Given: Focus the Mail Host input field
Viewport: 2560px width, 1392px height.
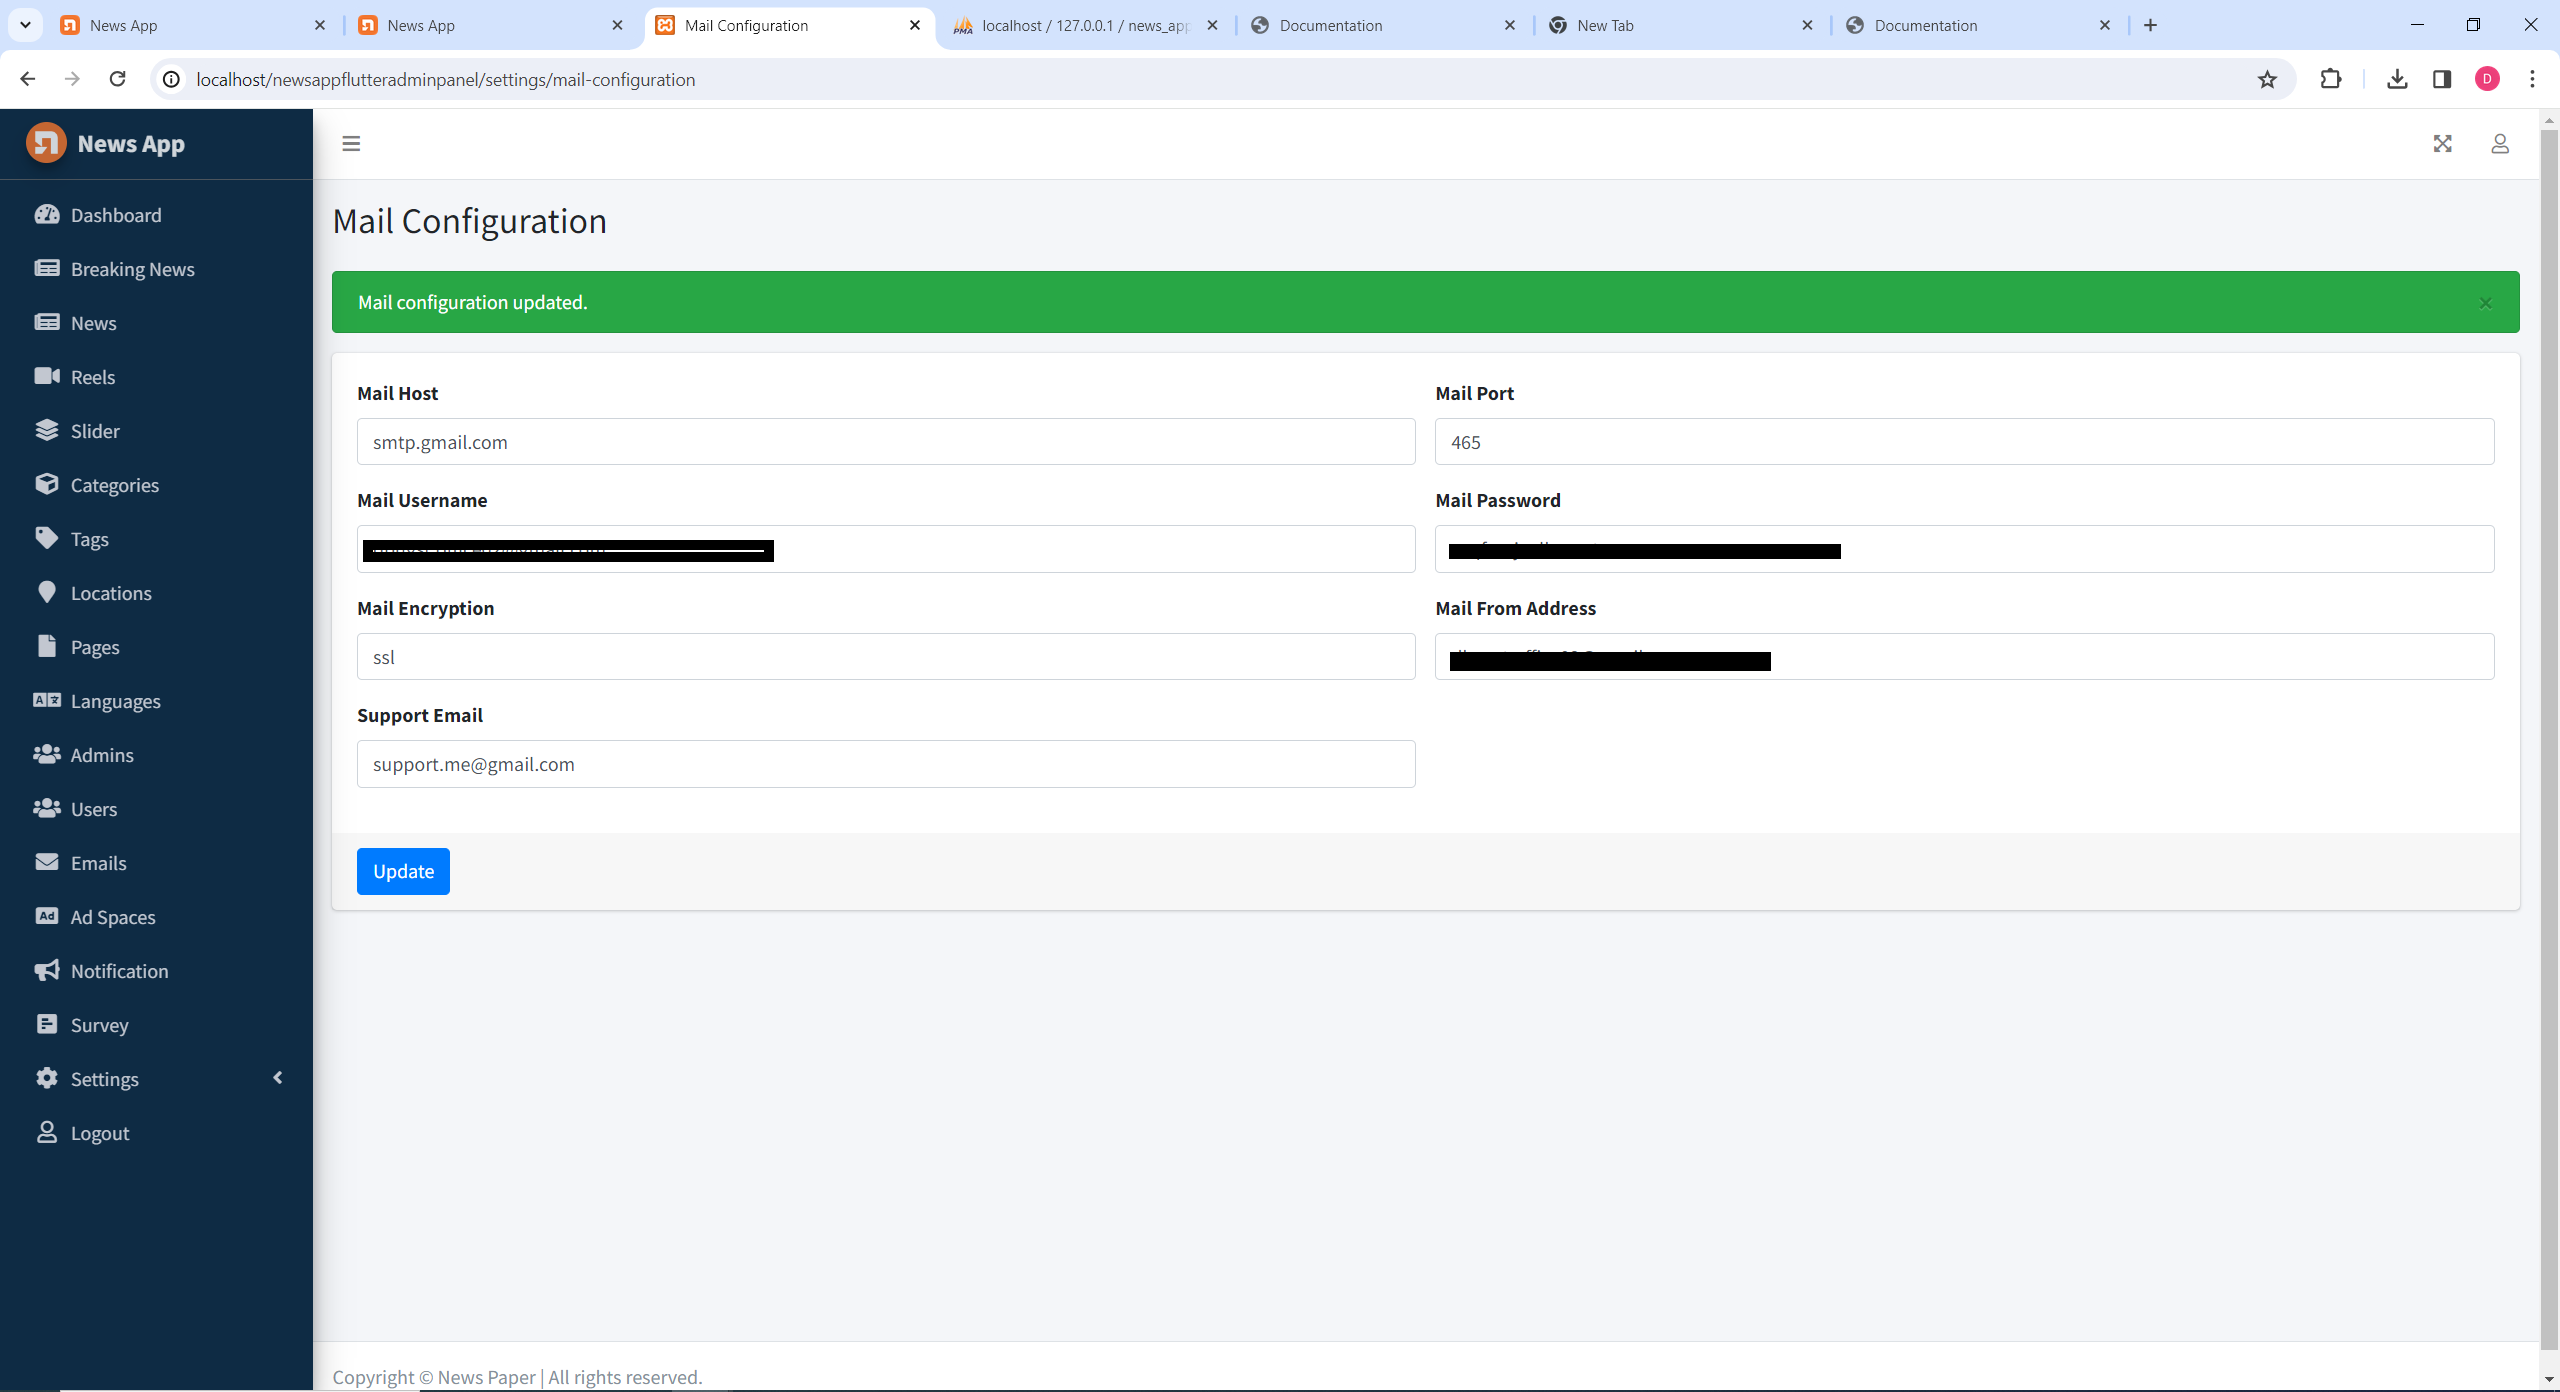Looking at the screenshot, I should click(886, 442).
